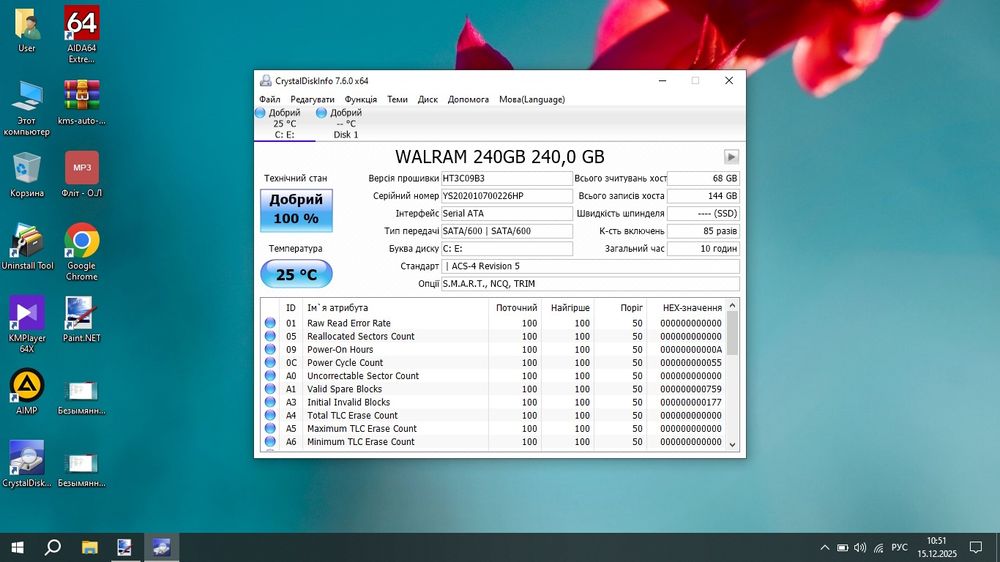Select the Maximum TLC Erase Count row
The image size is (1000, 562).
point(493,429)
